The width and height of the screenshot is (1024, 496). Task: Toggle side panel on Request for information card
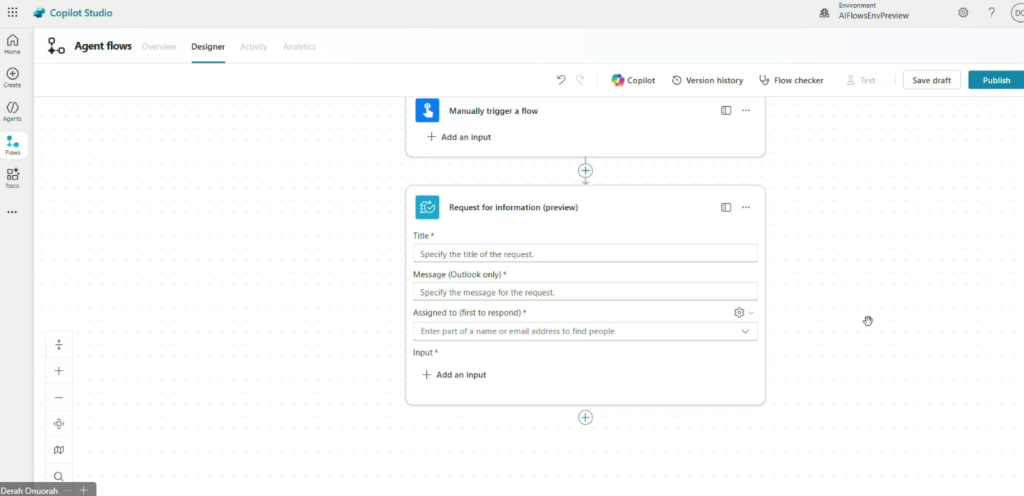point(726,207)
